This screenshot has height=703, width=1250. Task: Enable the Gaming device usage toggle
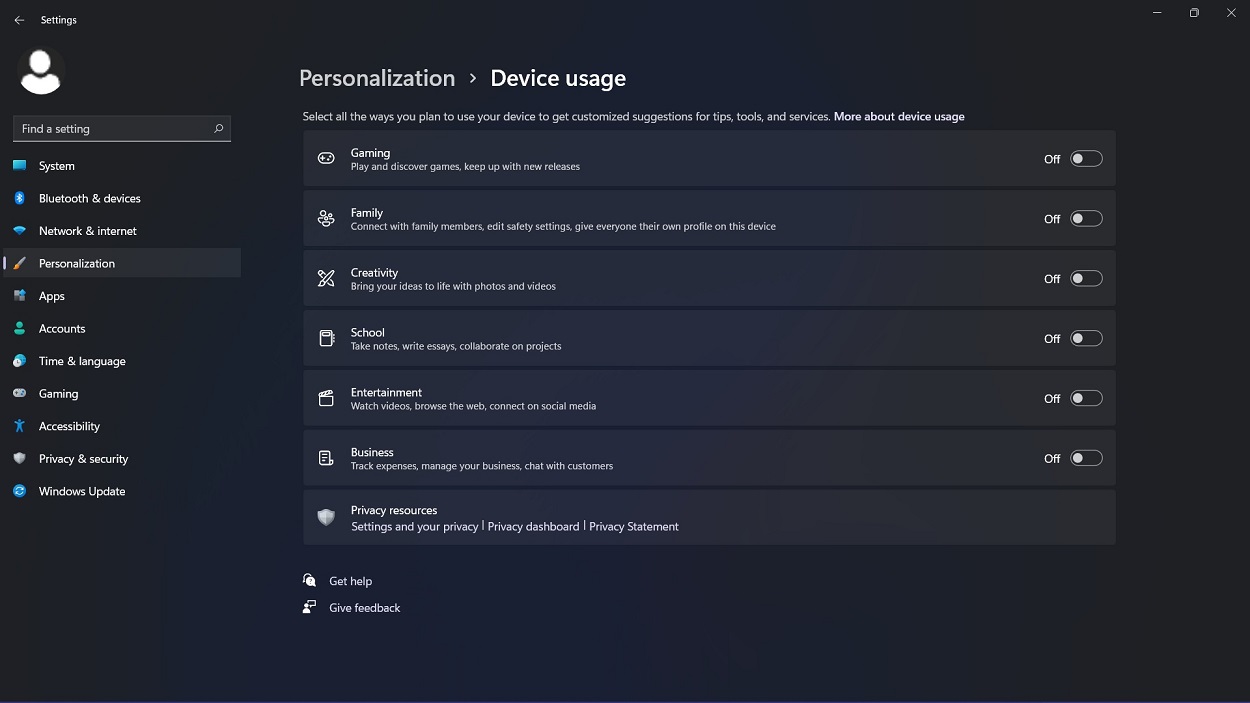click(1087, 158)
